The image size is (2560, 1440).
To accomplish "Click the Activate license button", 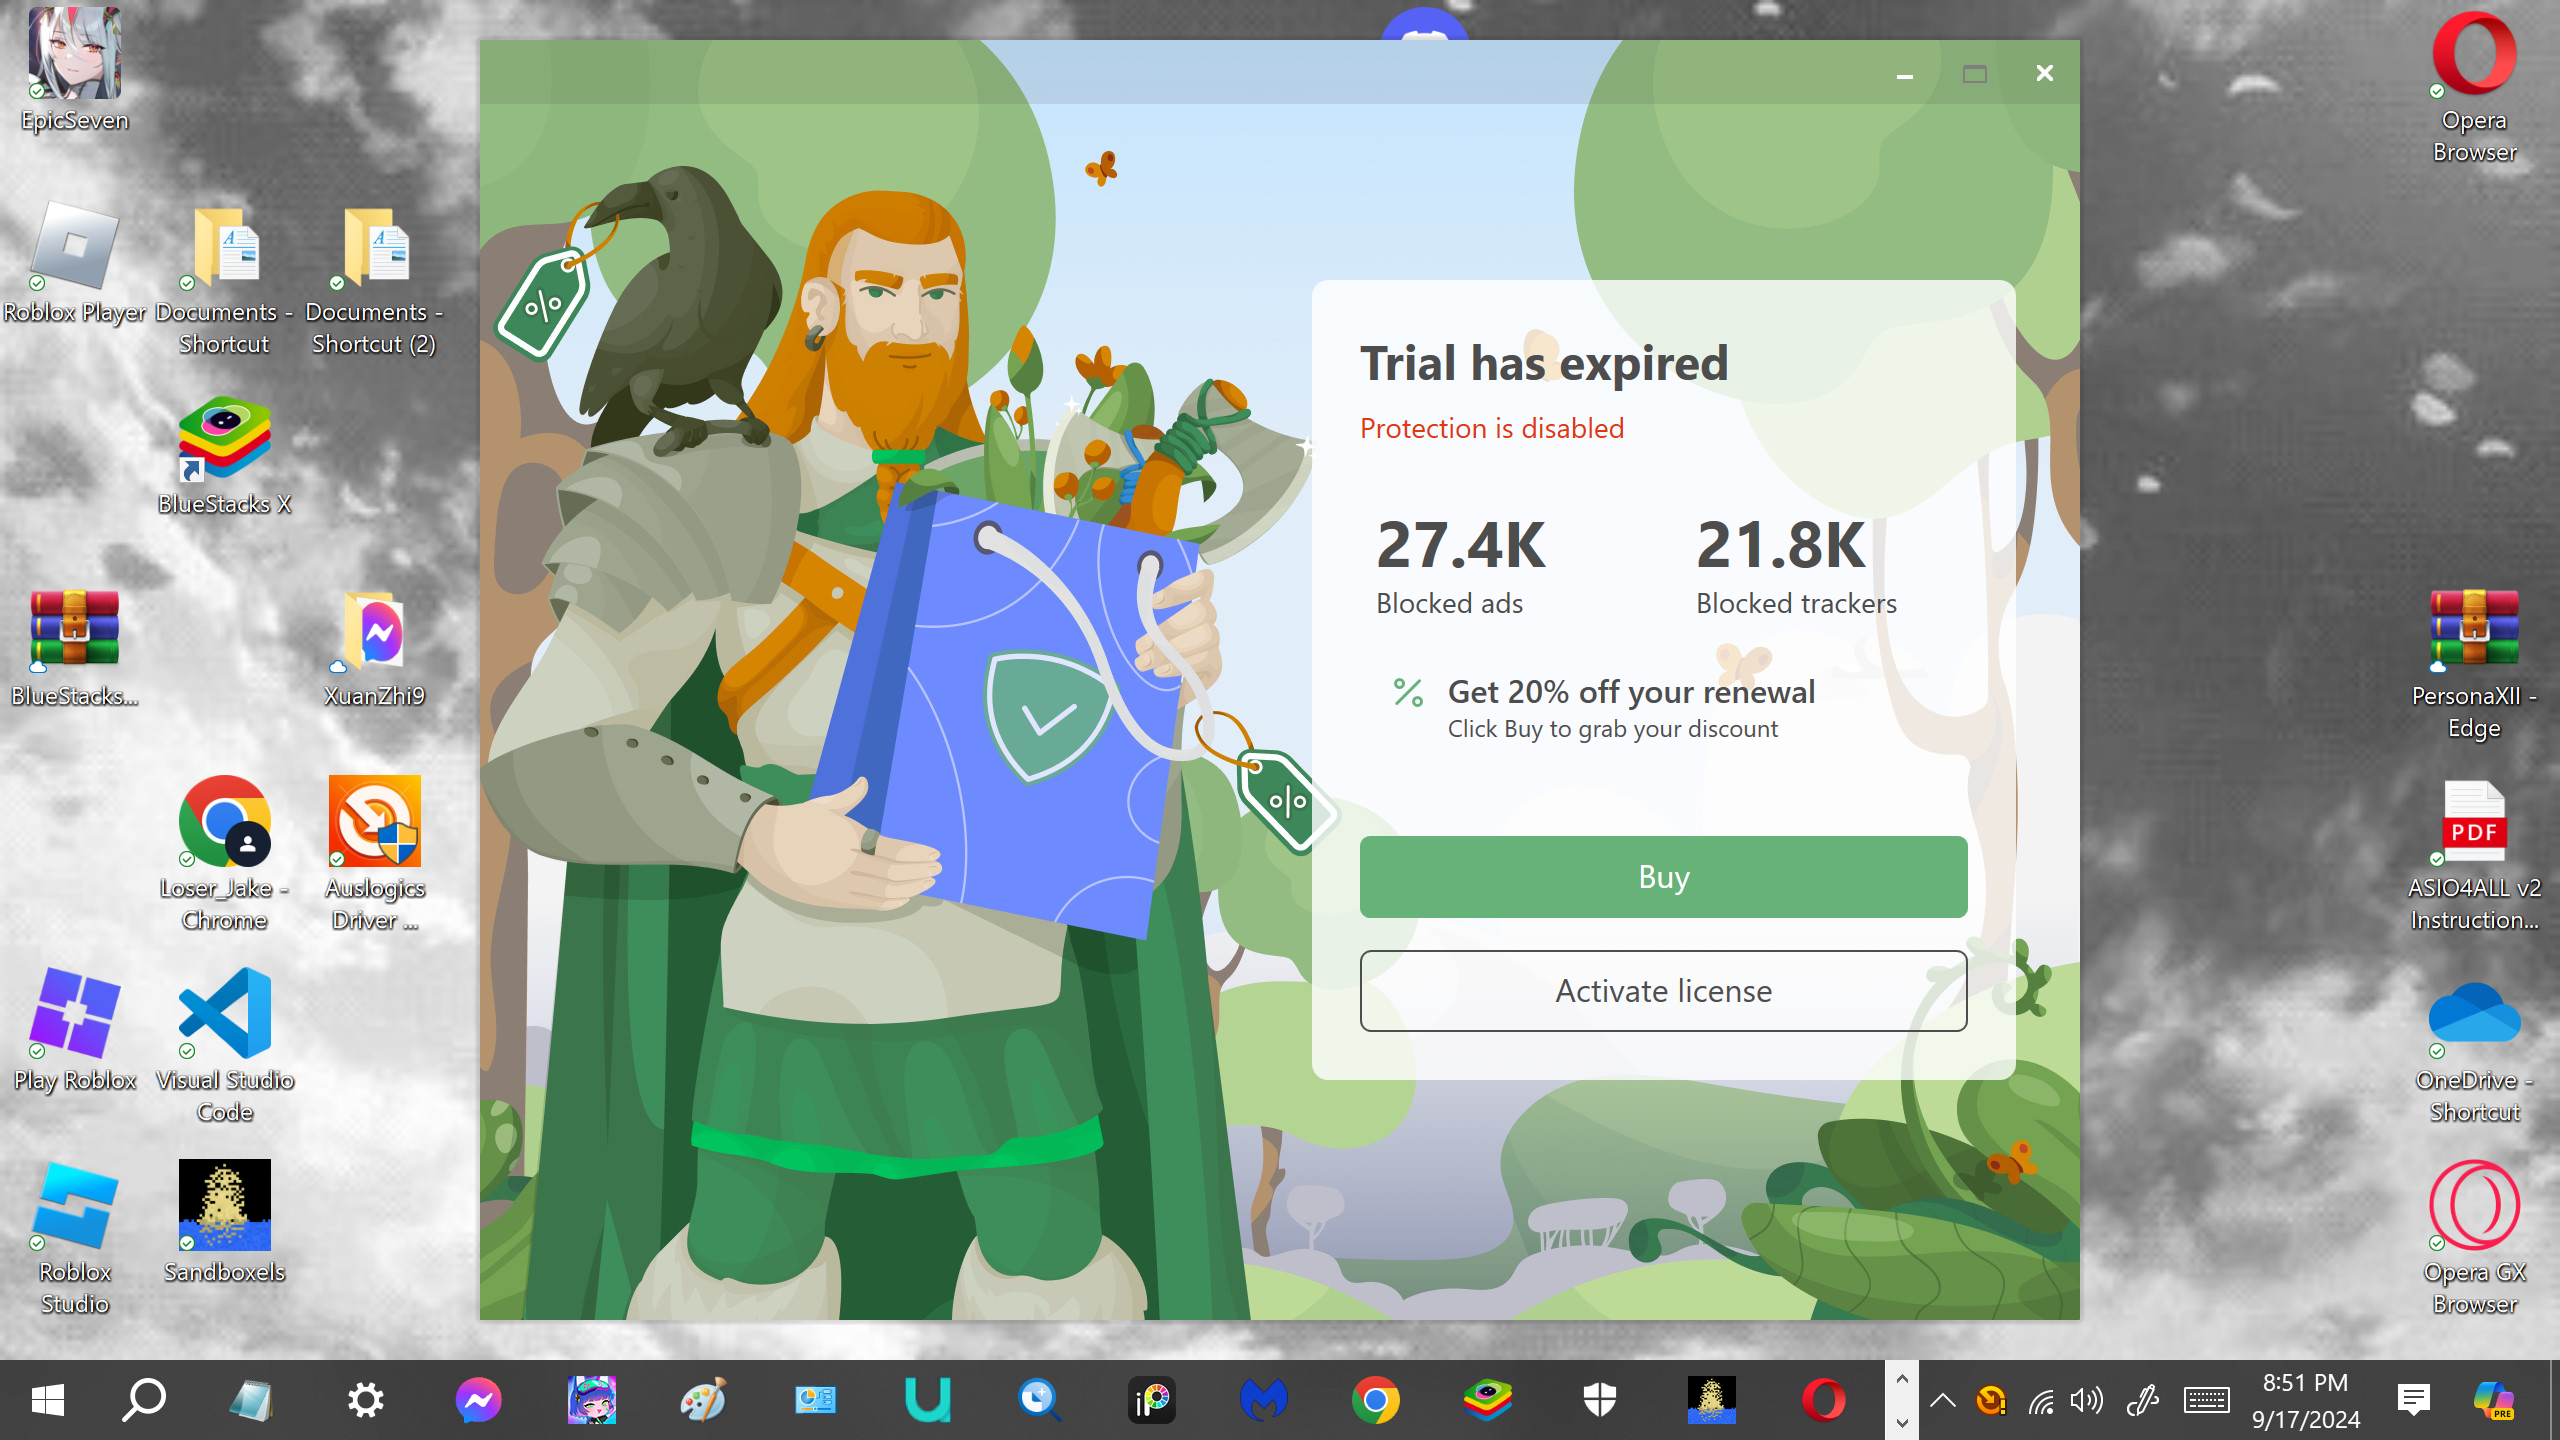I will pyautogui.click(x=1663, y=991).
